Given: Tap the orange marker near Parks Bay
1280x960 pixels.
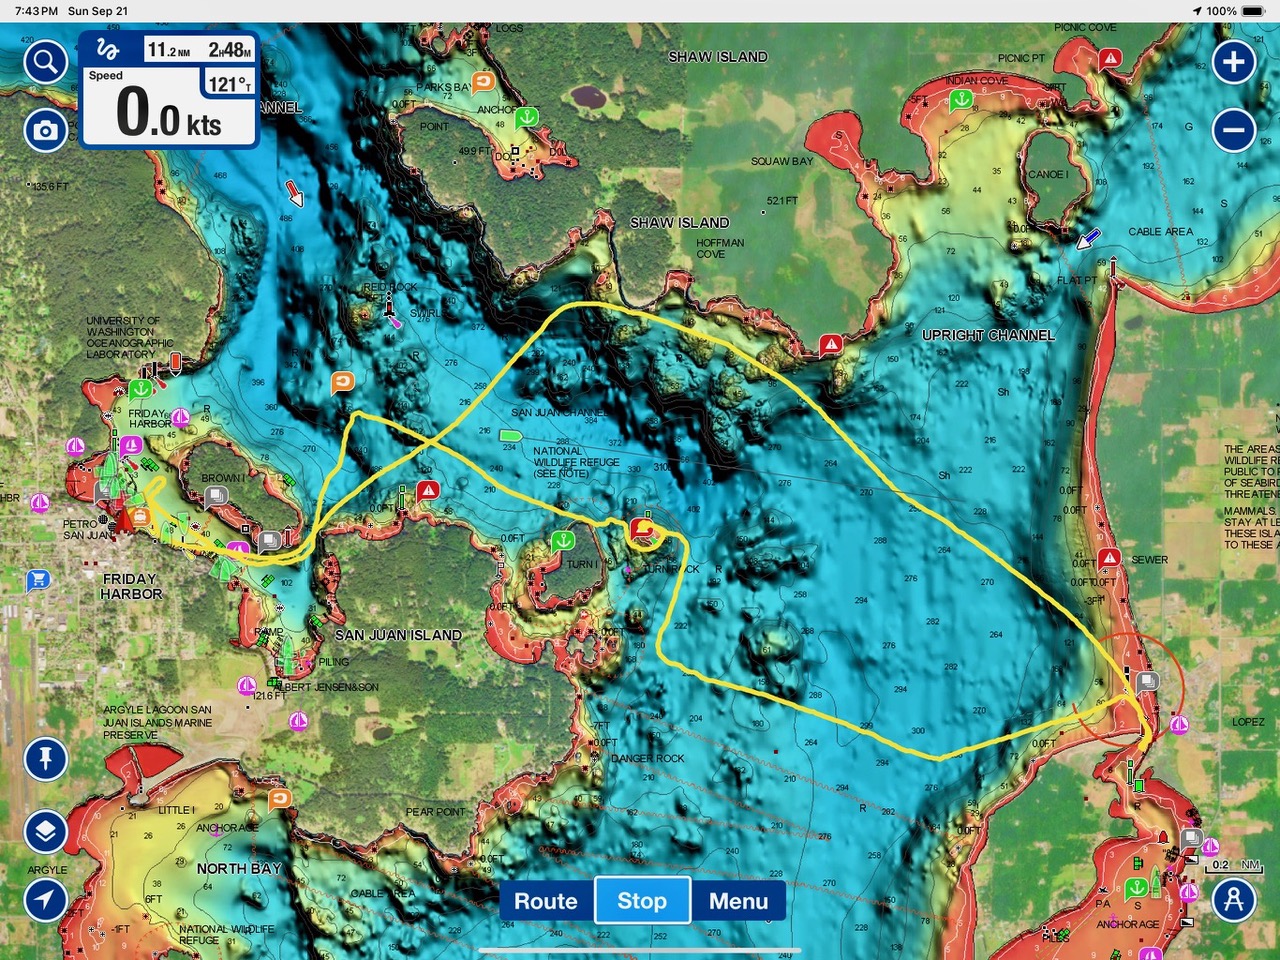Looking at the screenshot, I should pyautogui.click(x=483, y=82).
